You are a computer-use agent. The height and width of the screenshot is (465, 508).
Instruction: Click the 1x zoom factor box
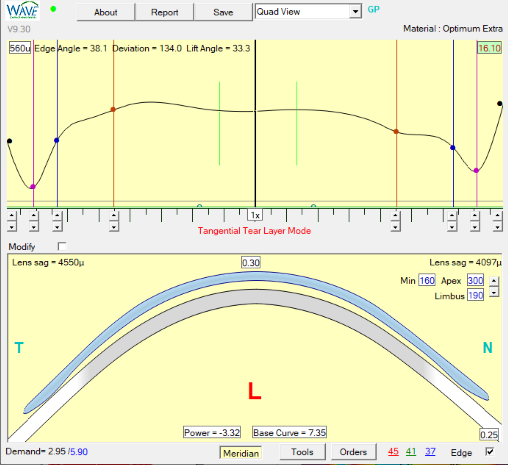click(x=255, y=215)
